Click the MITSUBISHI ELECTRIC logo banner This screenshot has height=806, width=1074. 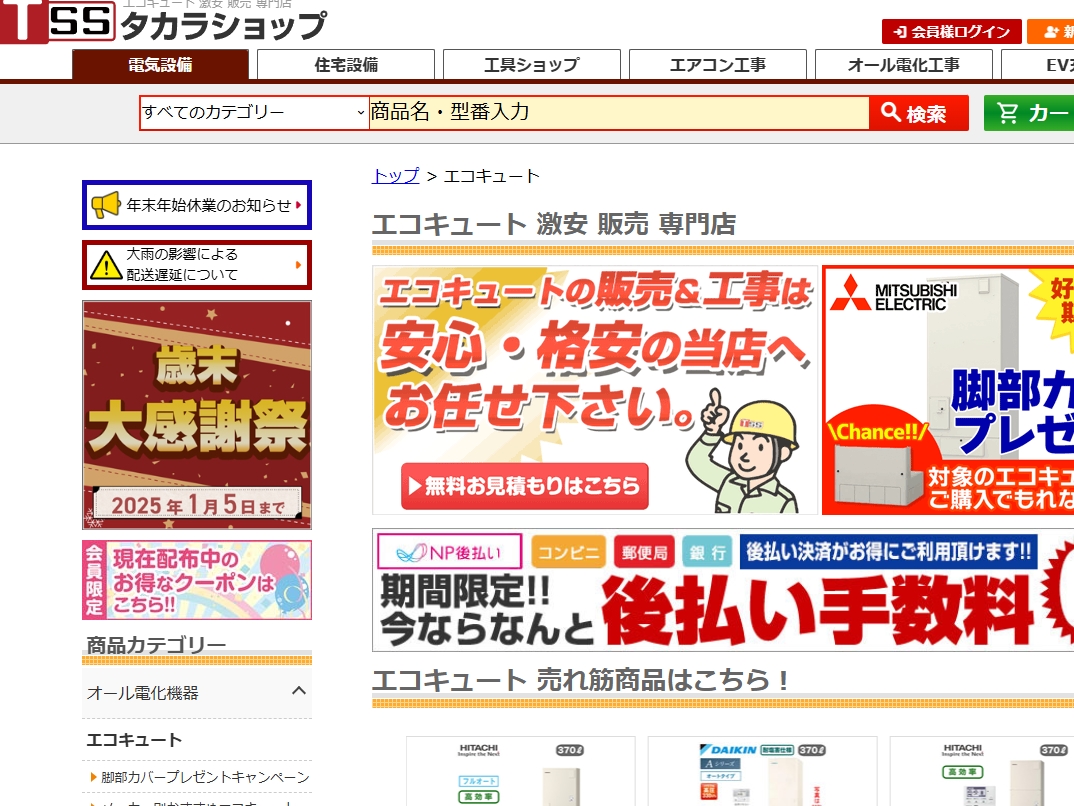(x=889, y=295)
